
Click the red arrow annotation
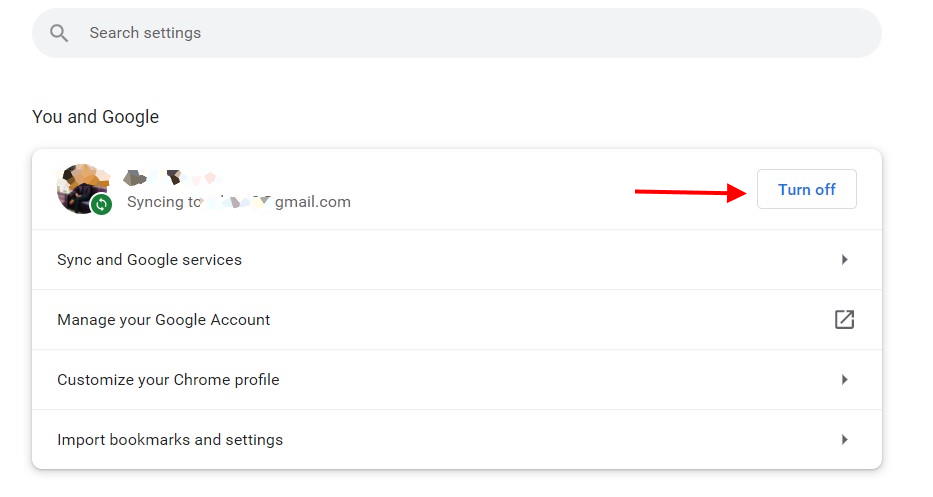690,192
